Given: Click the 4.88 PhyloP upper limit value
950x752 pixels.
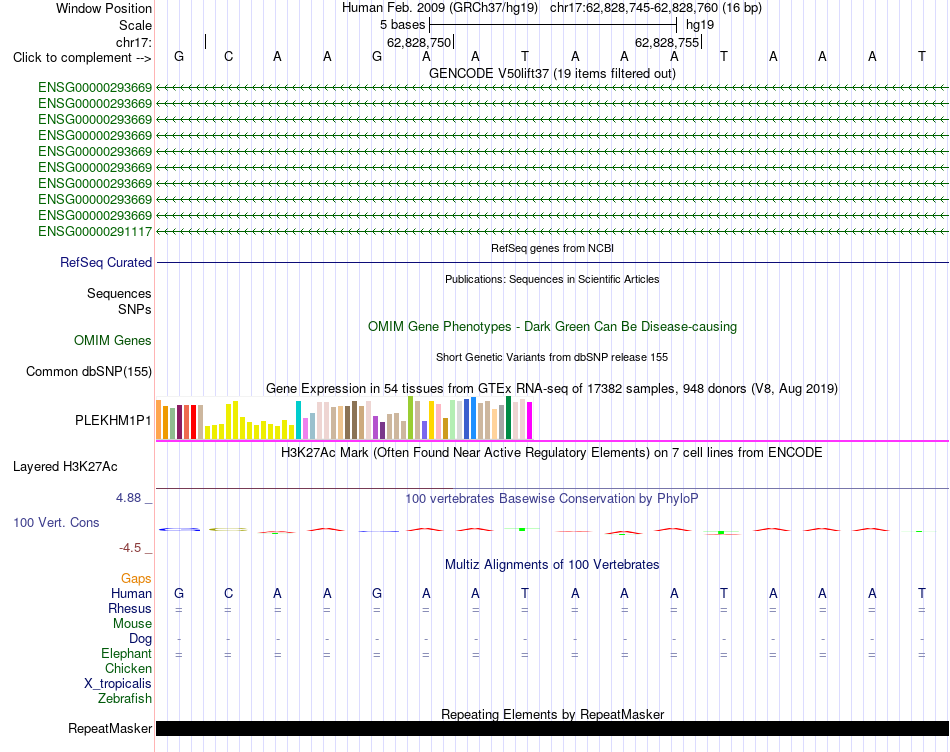Looking at the screenshot, I should (x=128, y=497).
